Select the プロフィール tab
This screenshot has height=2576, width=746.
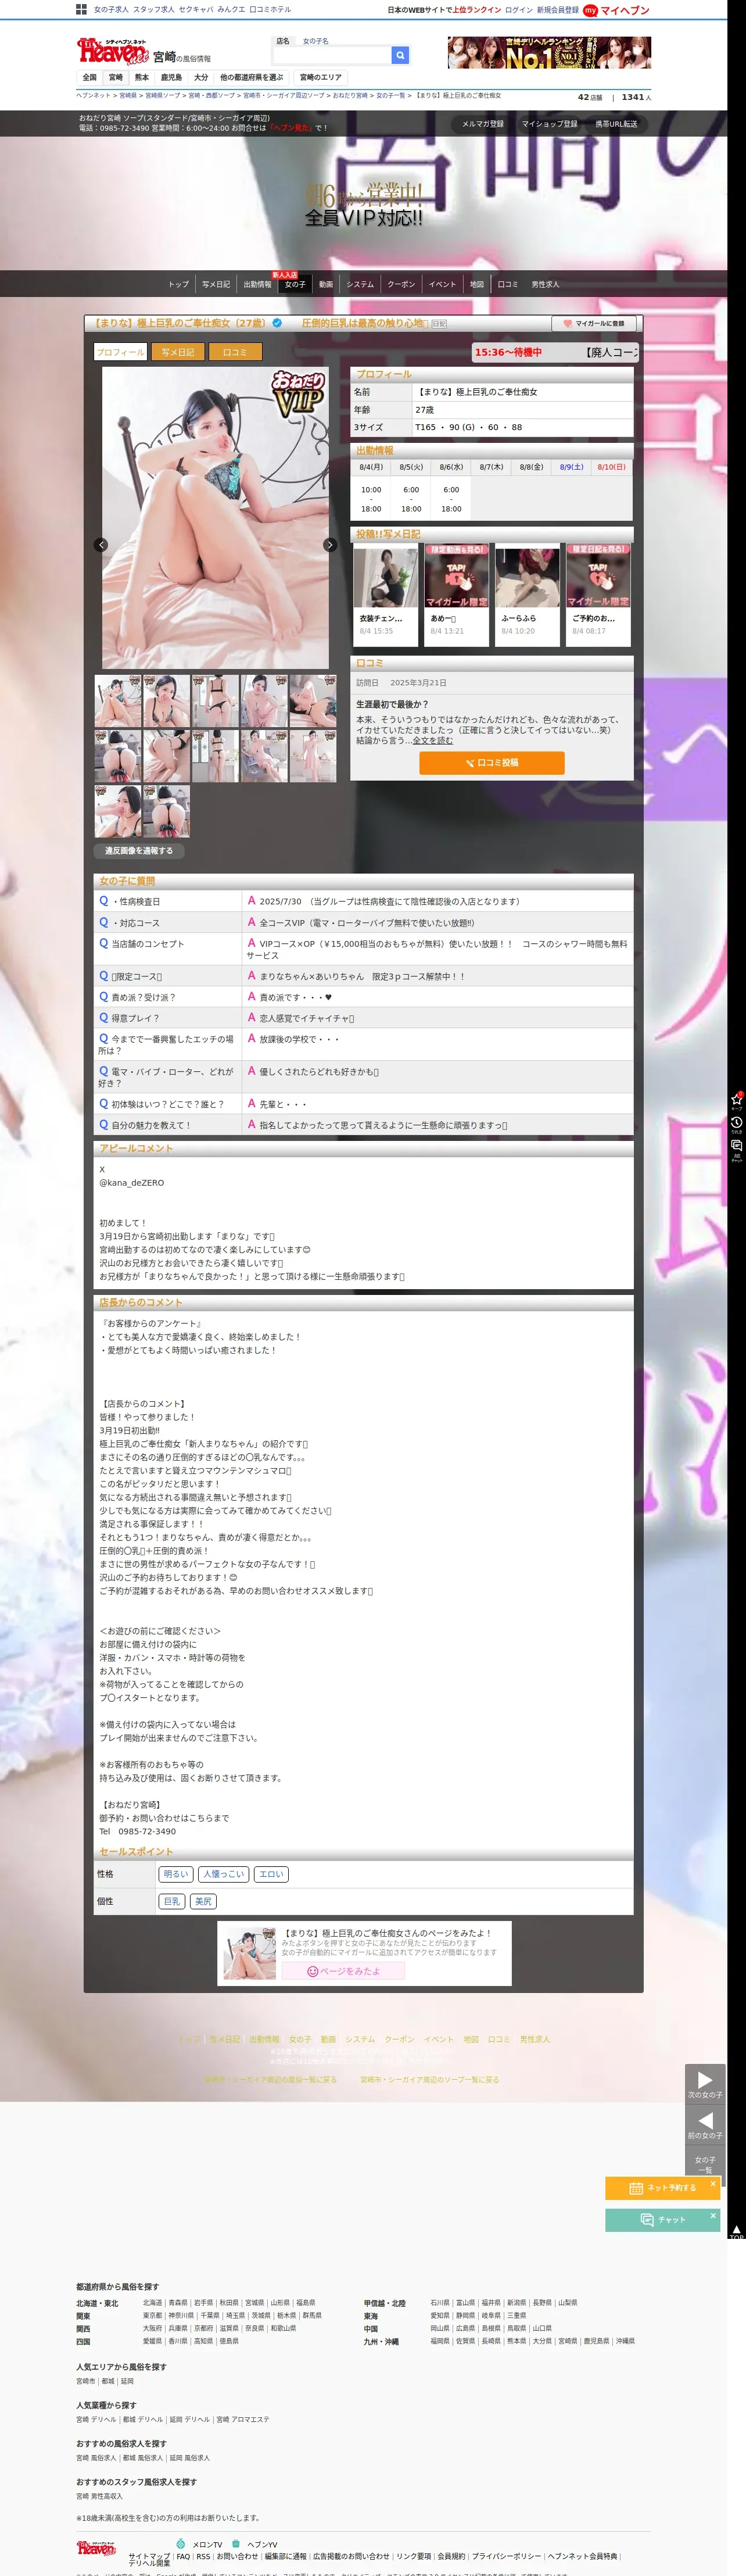[x=120, y=352]
